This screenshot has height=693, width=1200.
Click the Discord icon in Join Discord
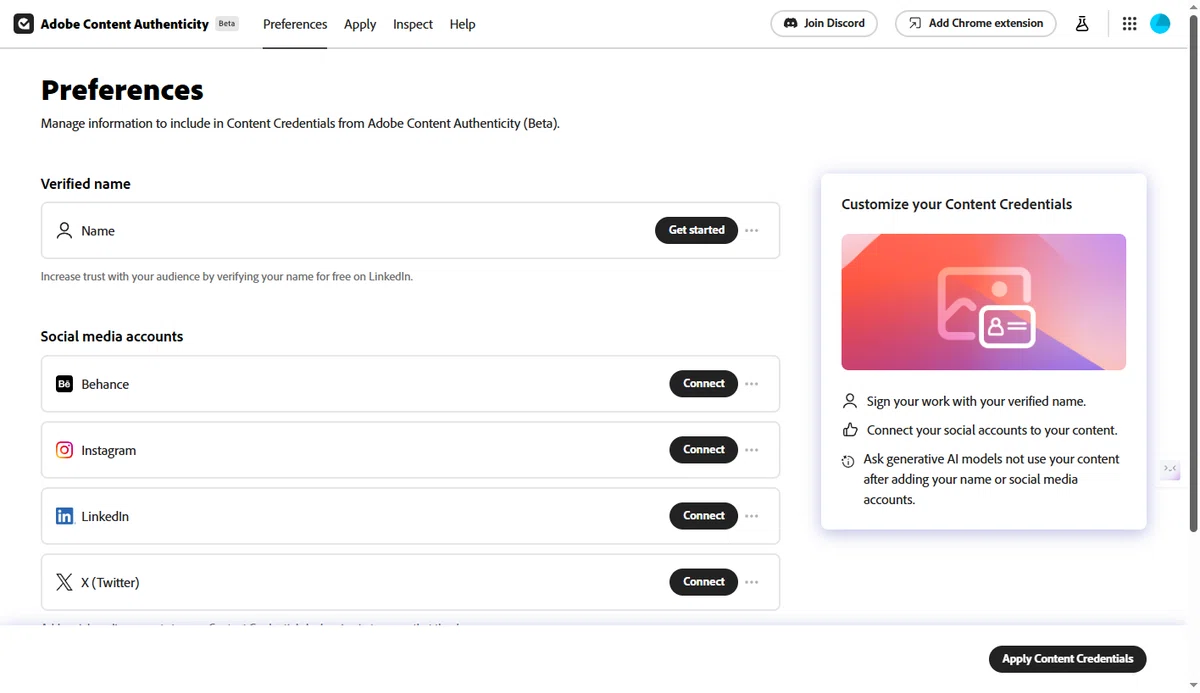tap(790, 23)
